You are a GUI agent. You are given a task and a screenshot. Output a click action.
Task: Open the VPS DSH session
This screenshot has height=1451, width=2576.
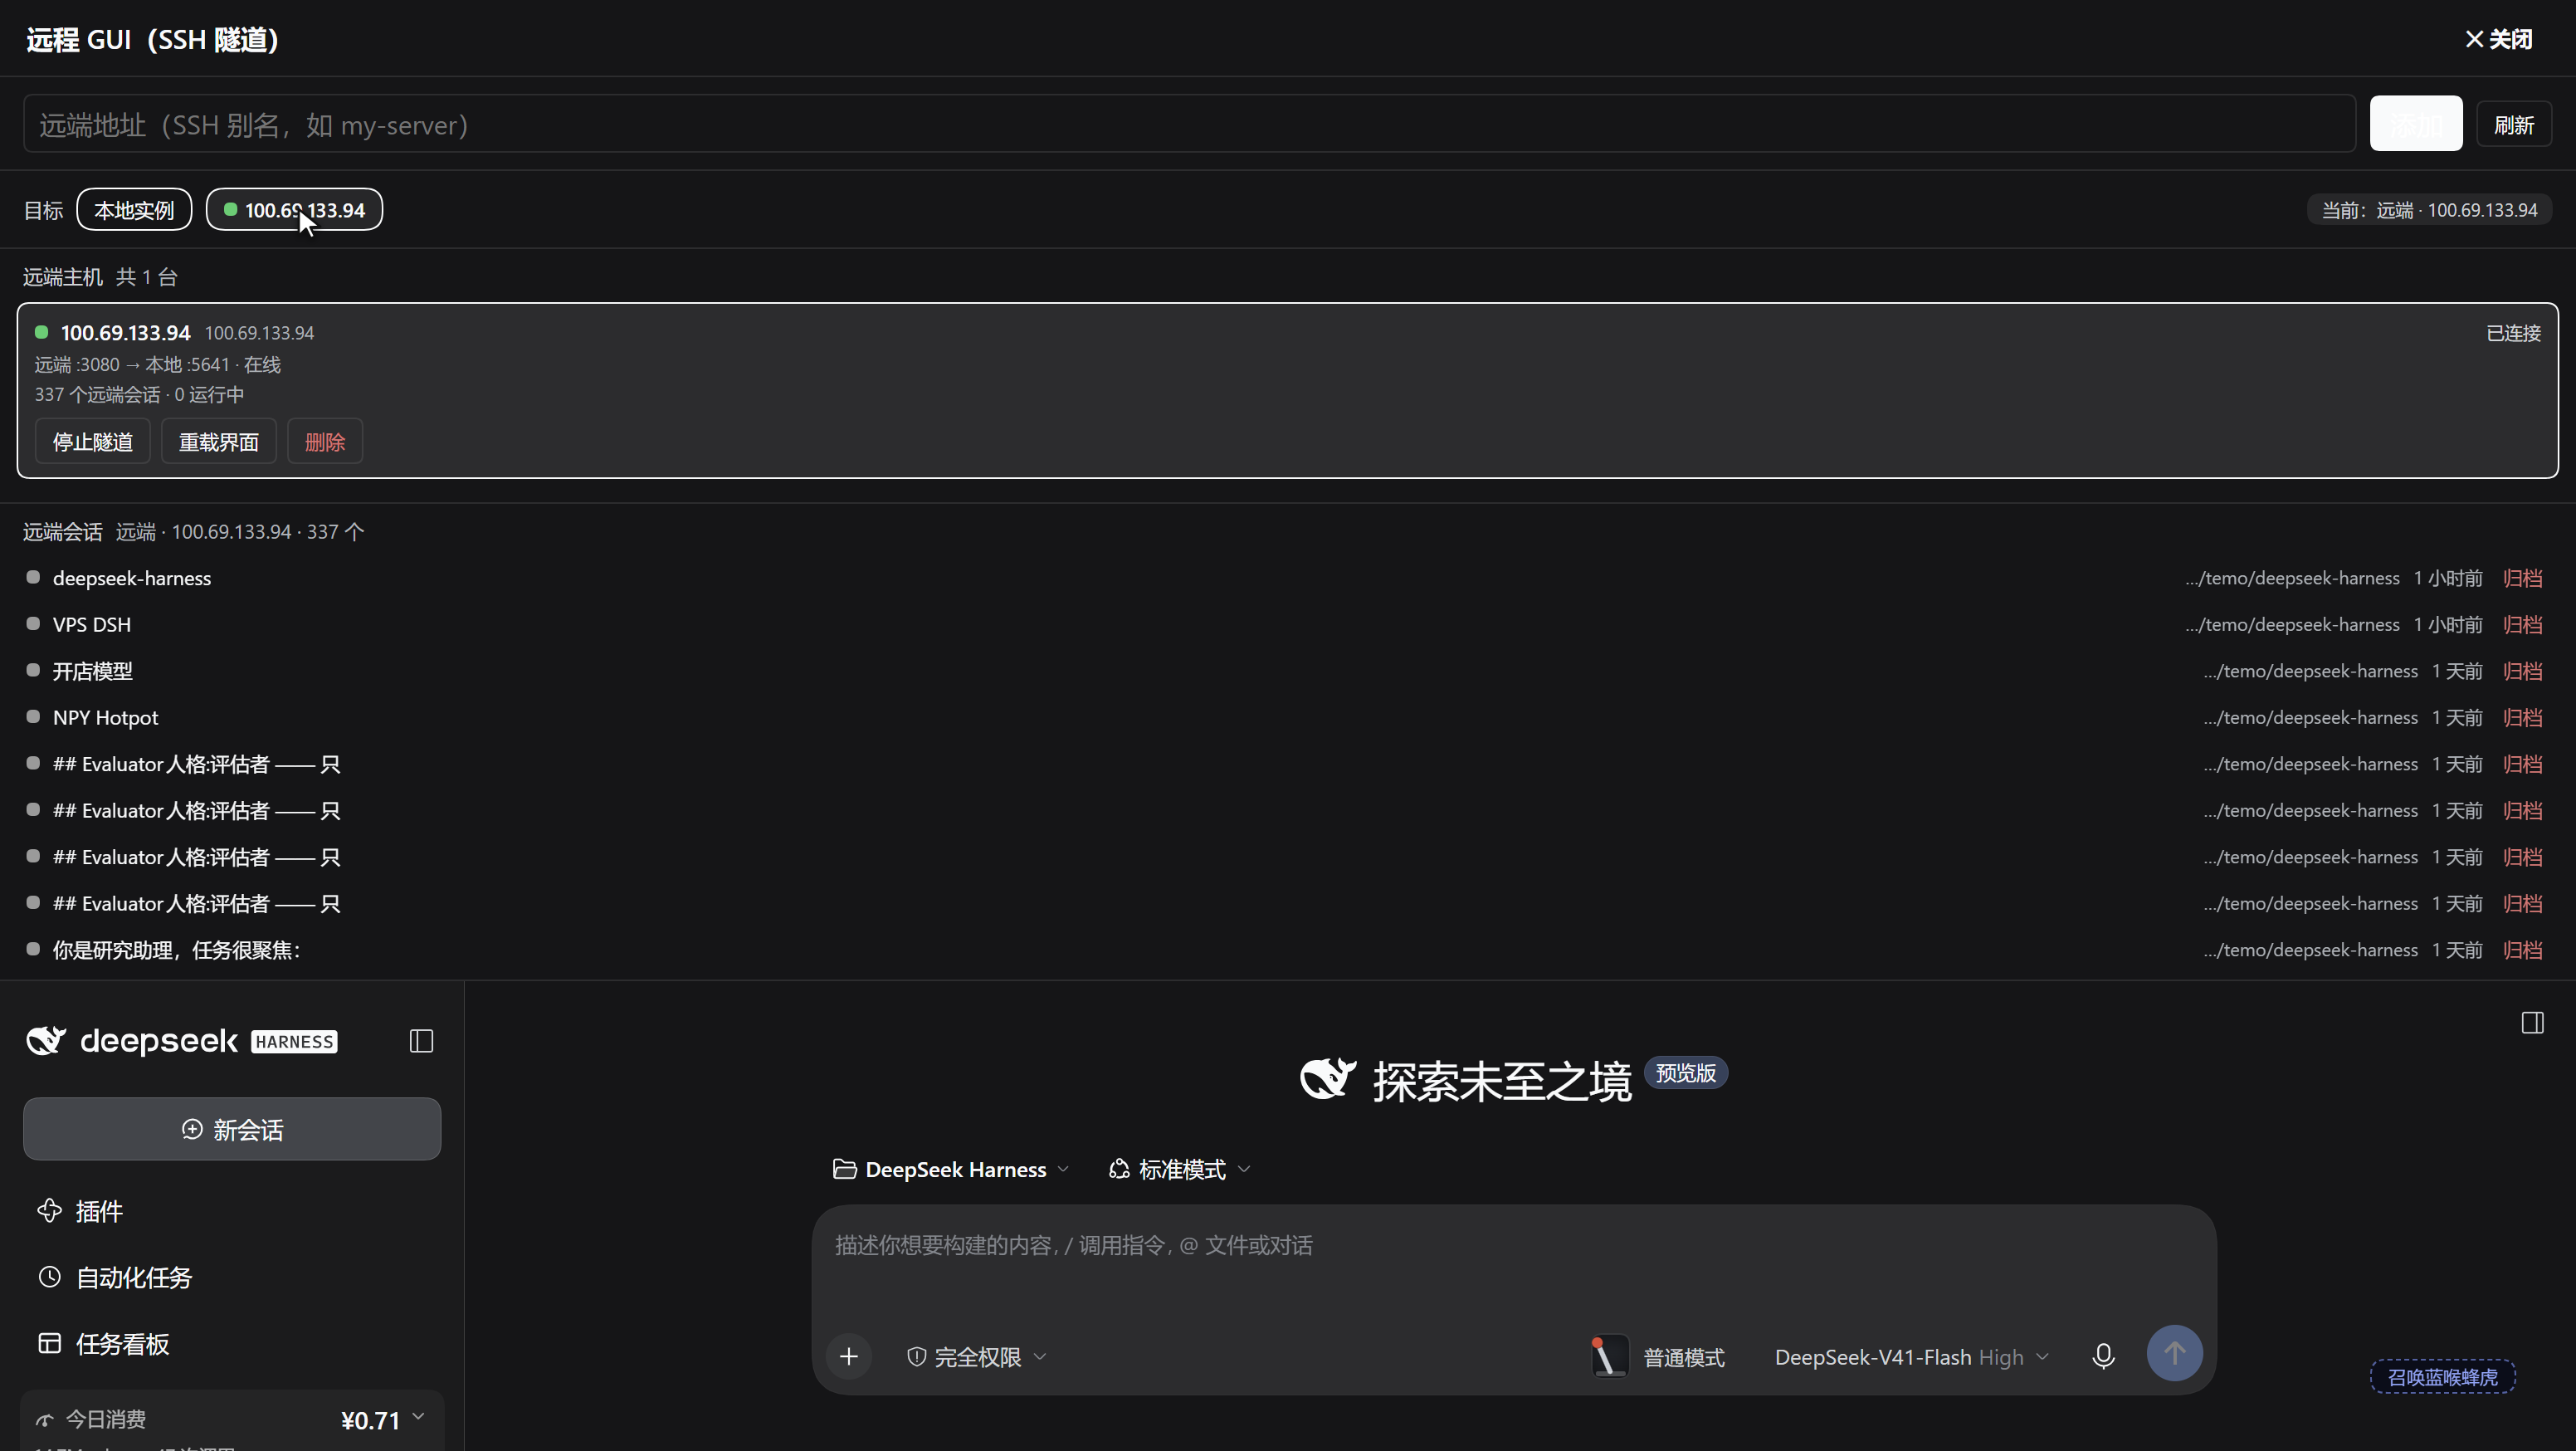tap(1288, 624)
